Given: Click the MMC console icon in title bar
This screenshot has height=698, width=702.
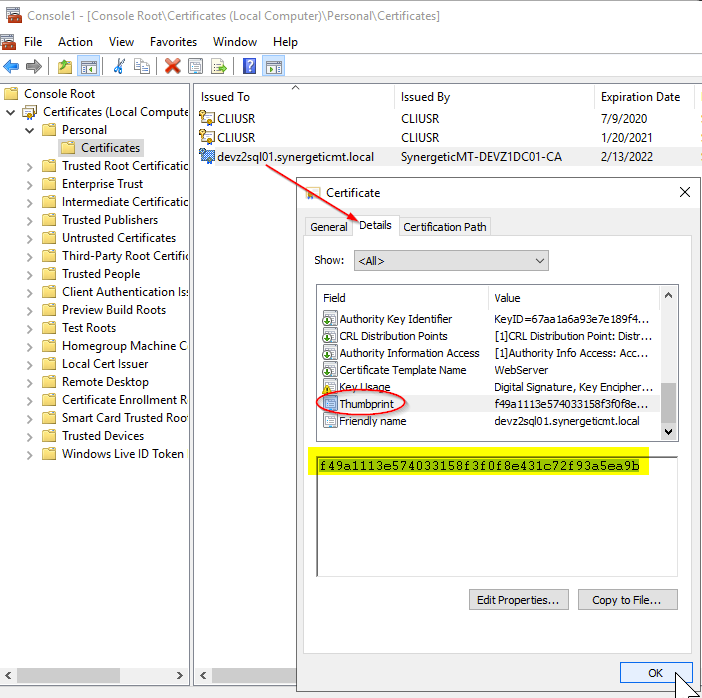Looking at the screenshot, I should [13, 15].
